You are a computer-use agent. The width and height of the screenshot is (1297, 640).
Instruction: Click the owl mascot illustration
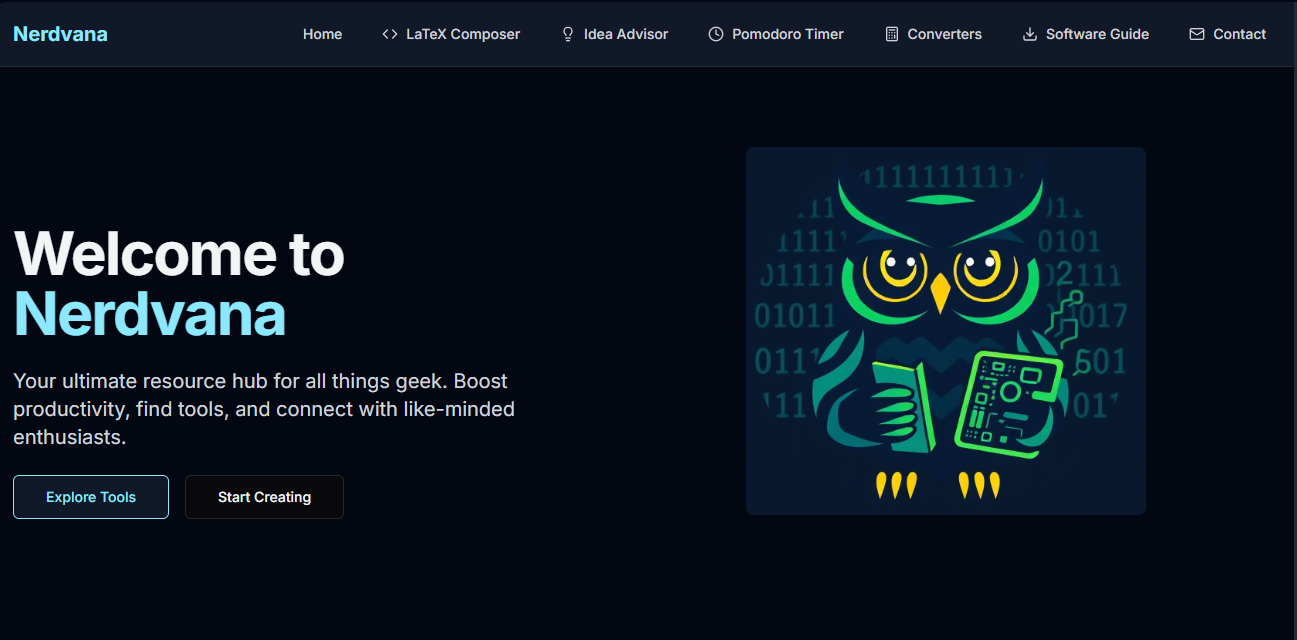coord(945,331)
